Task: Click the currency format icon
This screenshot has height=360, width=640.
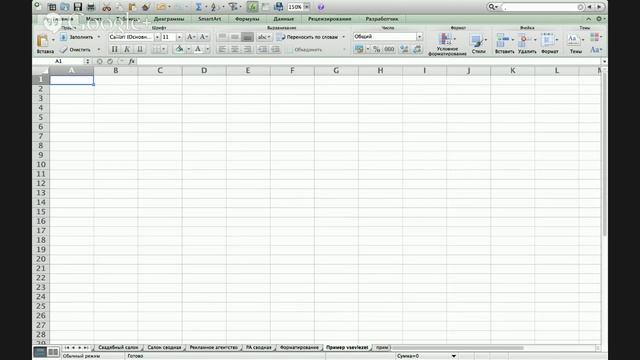Action: tap(359, 49)
